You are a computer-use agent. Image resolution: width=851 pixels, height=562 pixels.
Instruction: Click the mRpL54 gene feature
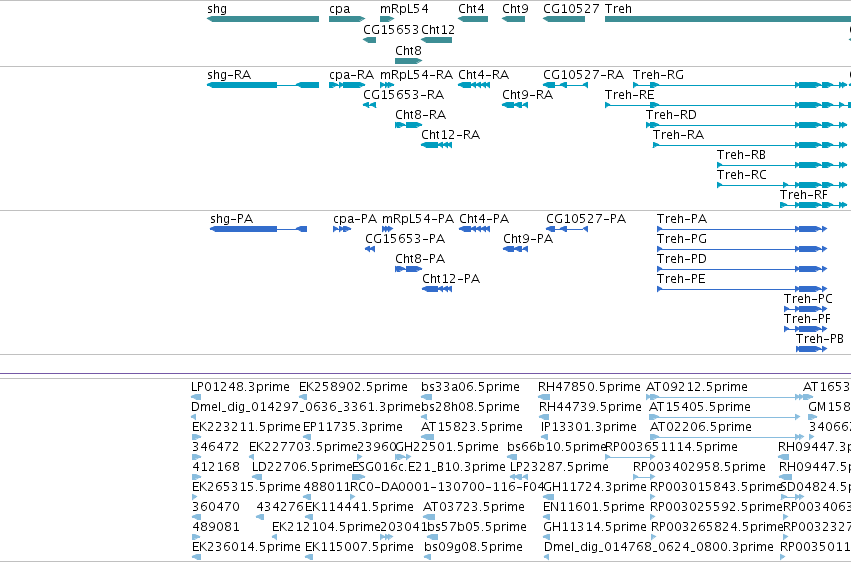click(387, 19)
